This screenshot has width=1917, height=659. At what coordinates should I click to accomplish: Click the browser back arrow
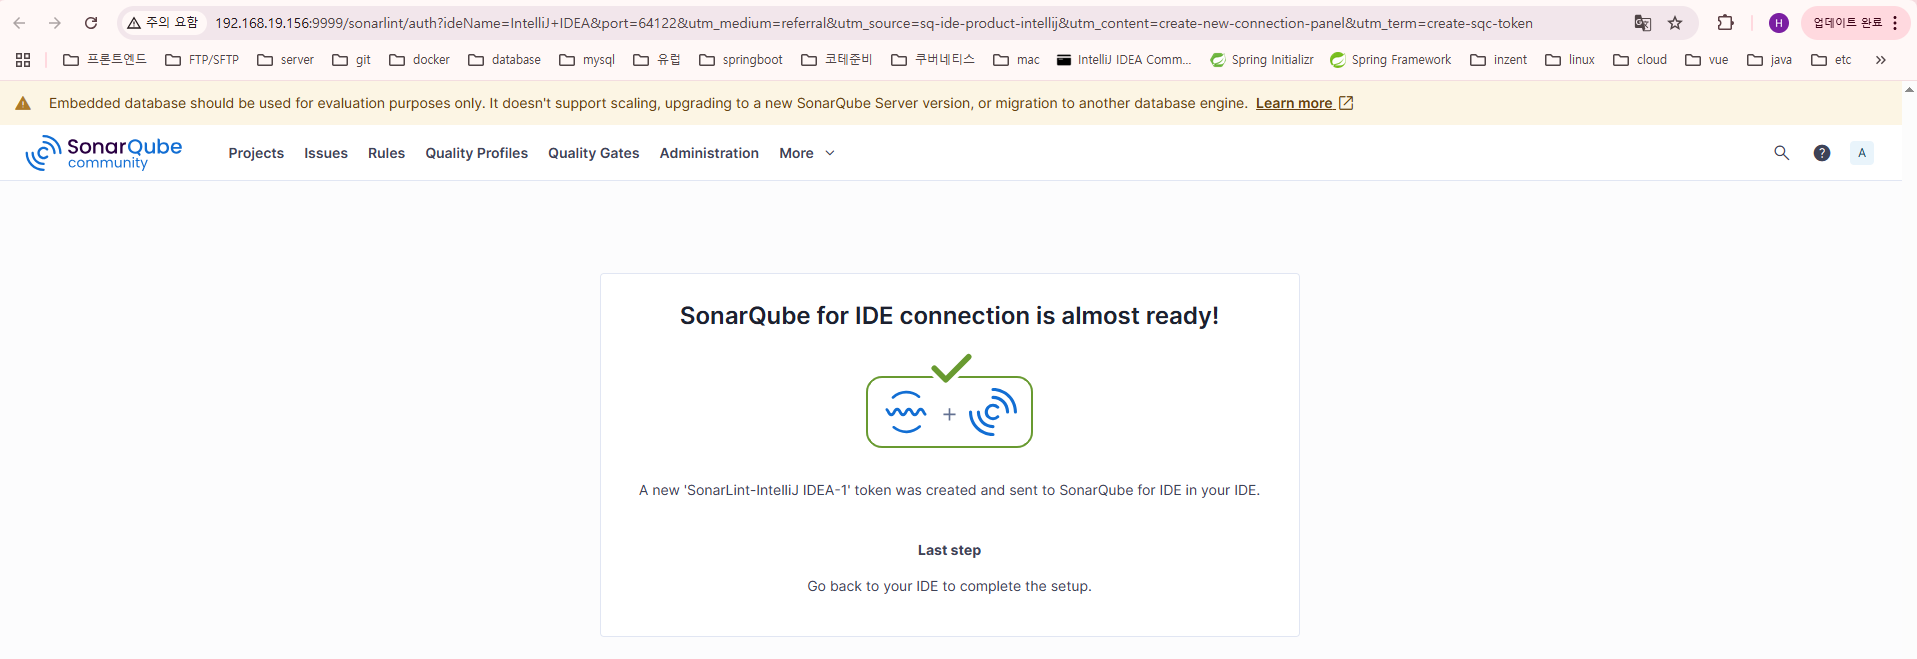coord(19,23)
